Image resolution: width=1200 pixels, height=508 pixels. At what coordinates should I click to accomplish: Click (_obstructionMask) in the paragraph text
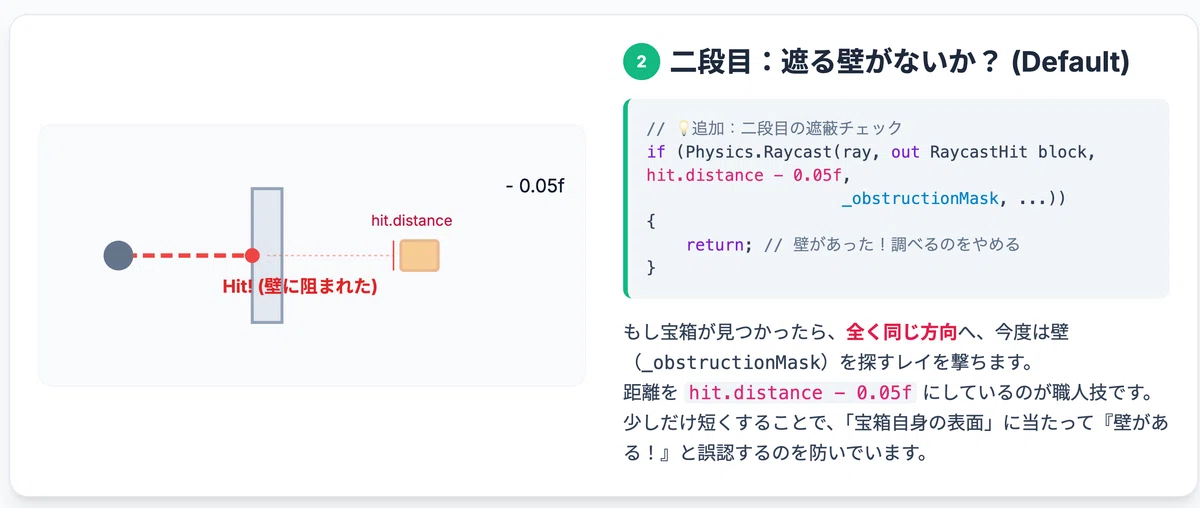point(734,362)
